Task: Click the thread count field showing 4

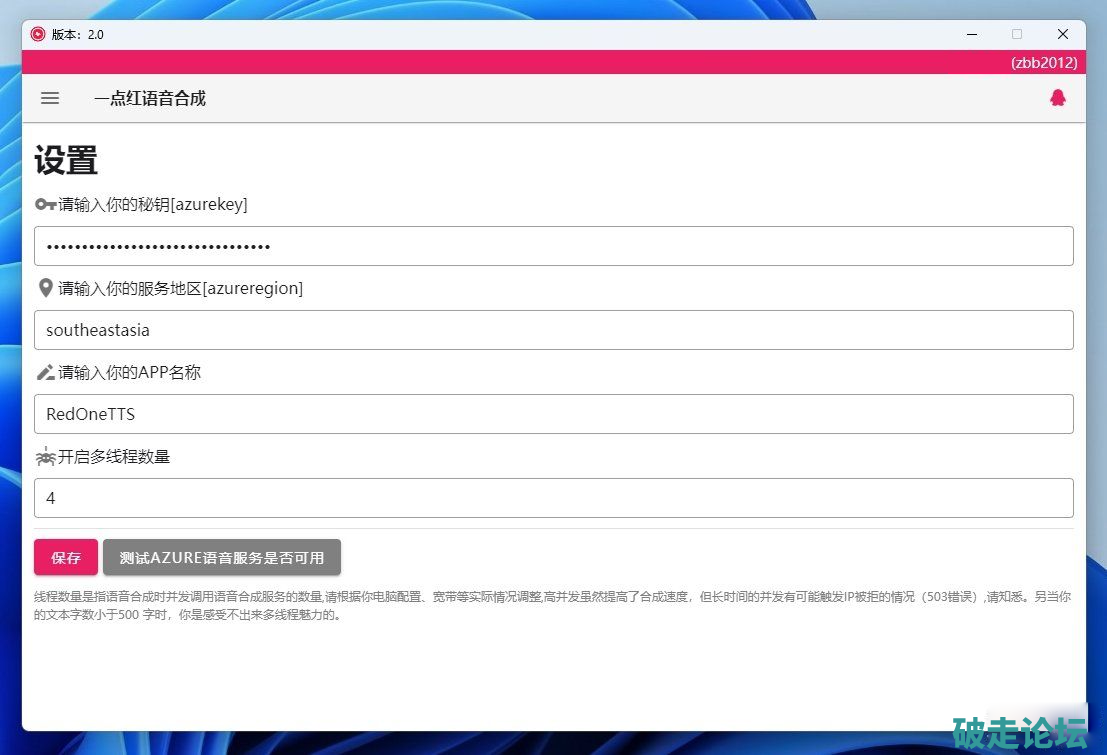Action: tap(553, 498)
